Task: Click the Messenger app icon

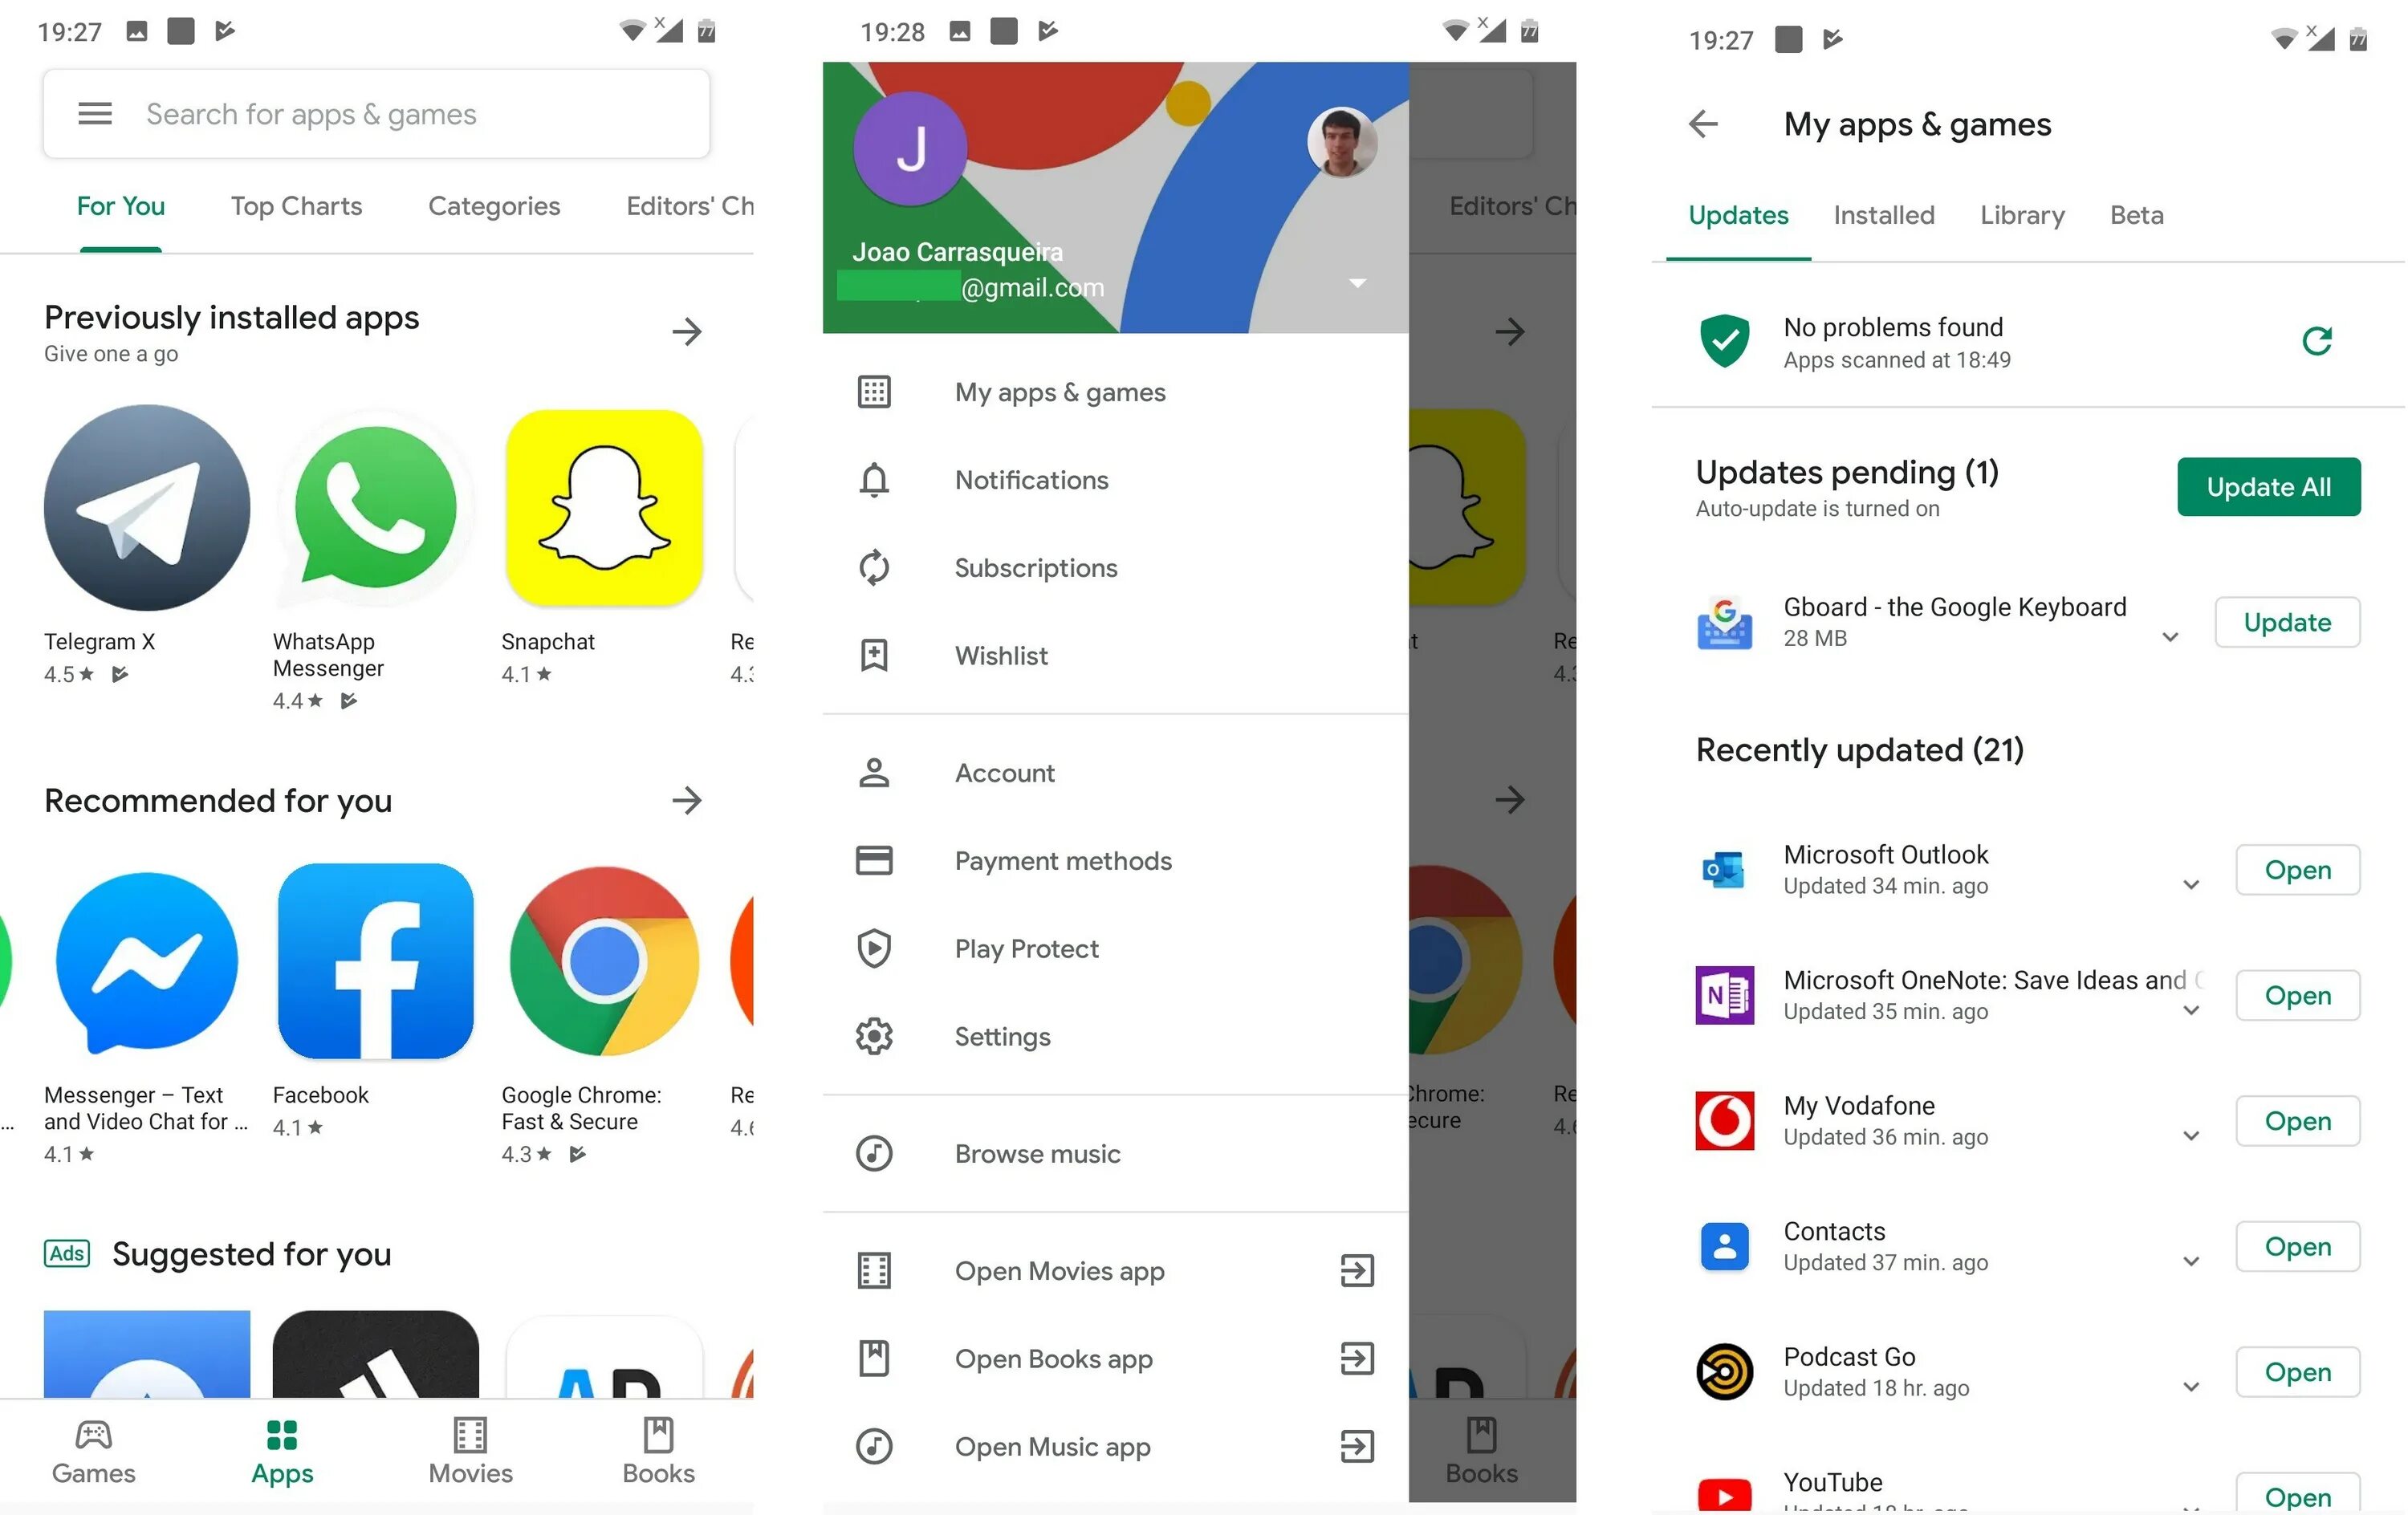Action: click(144, 965)
